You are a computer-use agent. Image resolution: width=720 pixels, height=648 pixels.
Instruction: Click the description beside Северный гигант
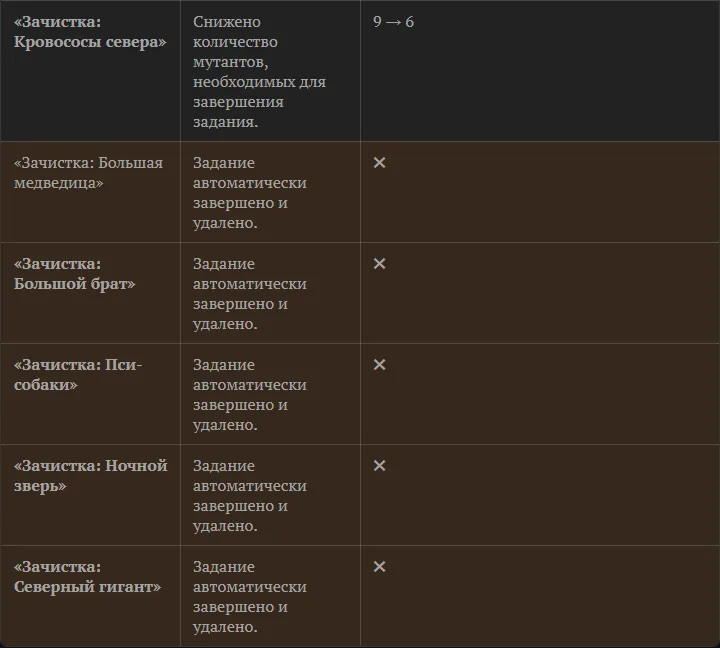[250, 597]
